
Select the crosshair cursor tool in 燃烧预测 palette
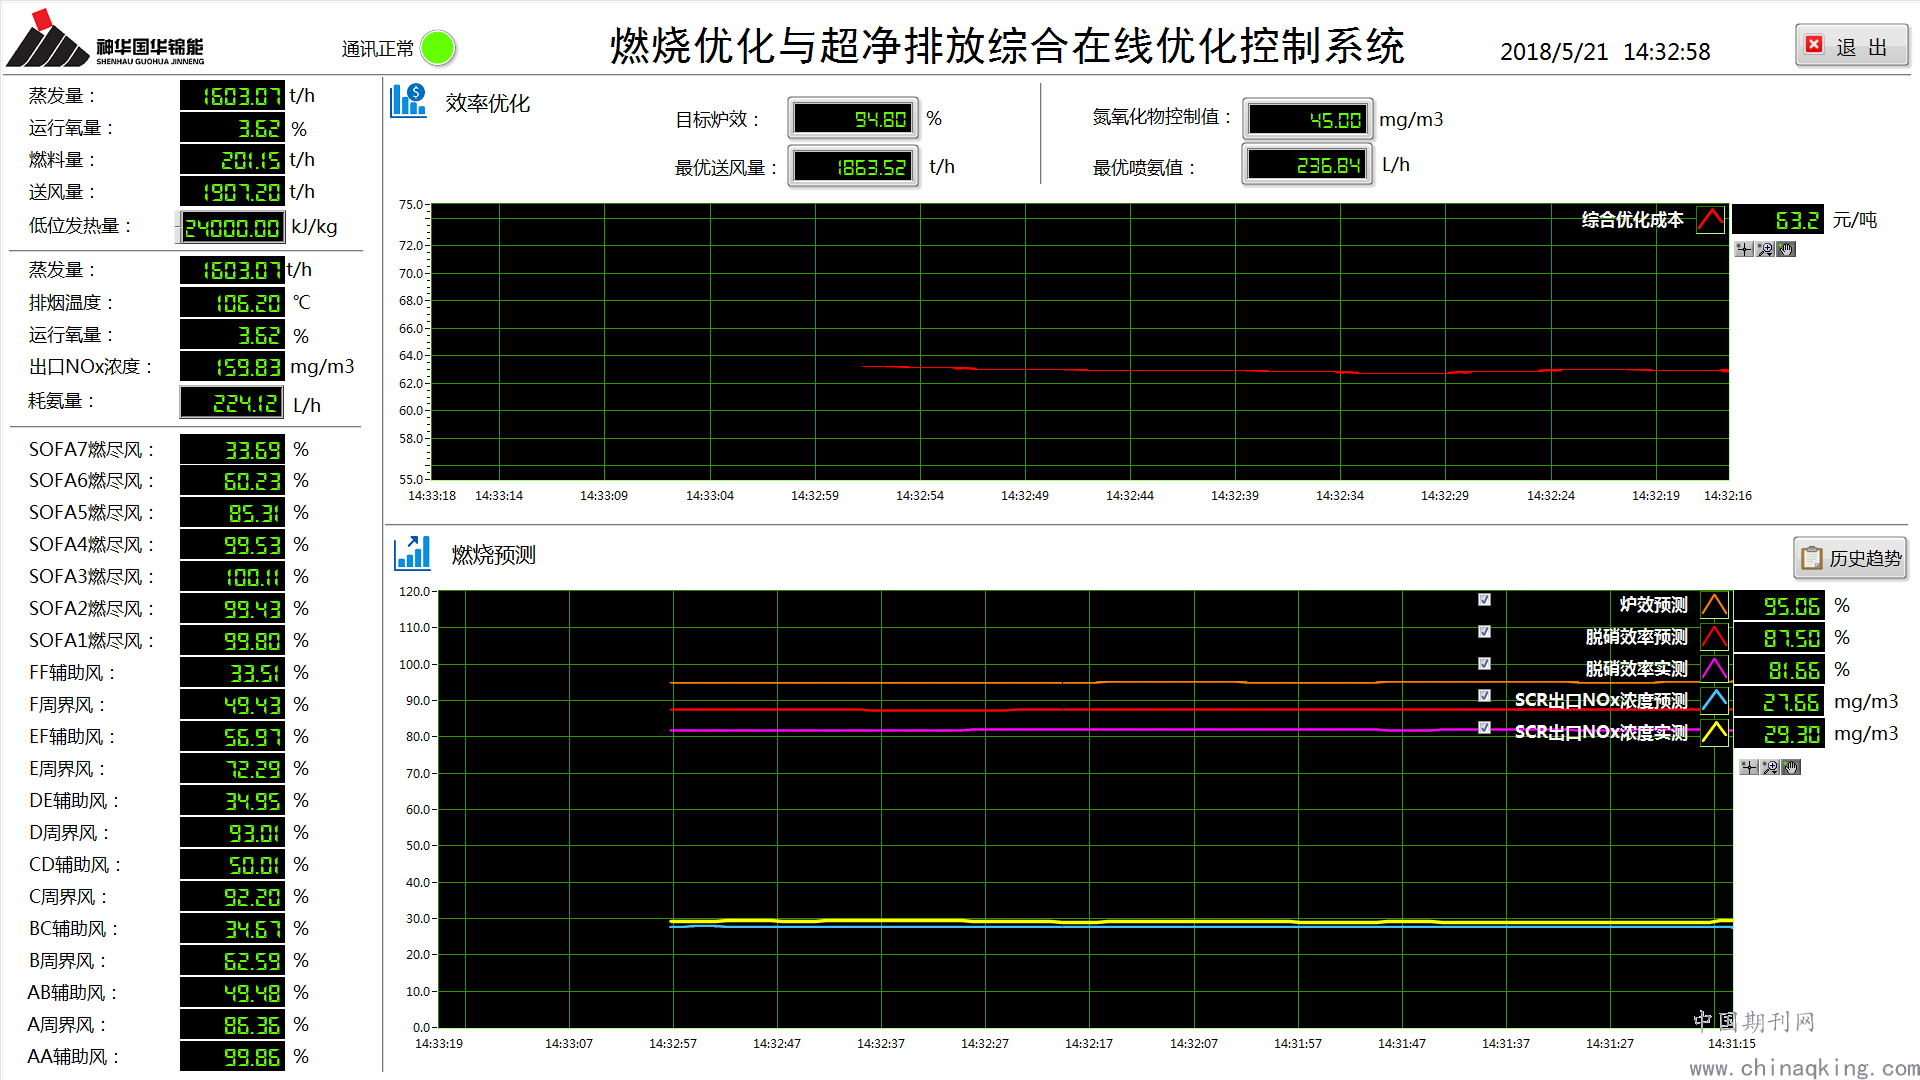(1749, 767)
